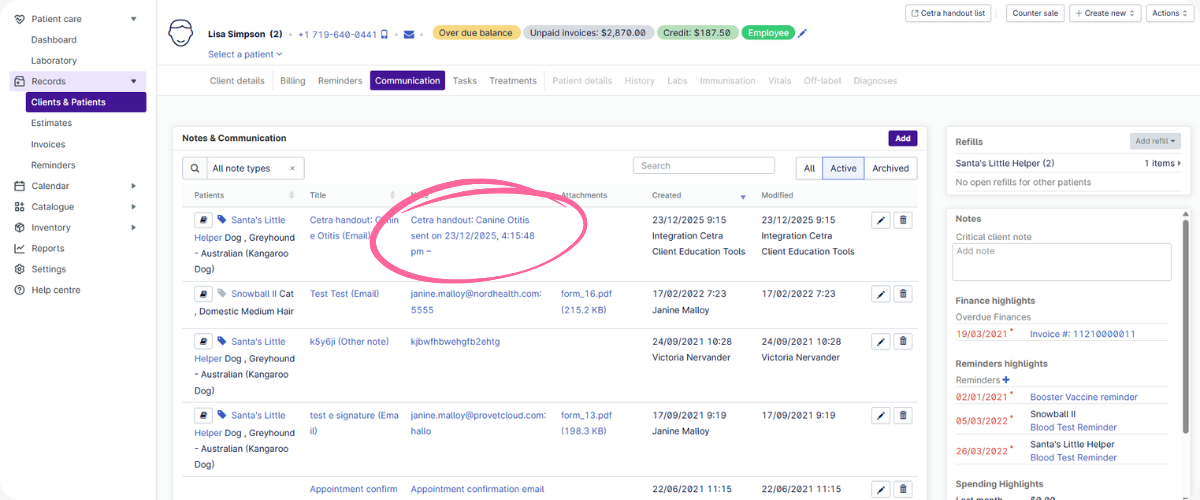
Task: Open the Create new dropdown
Action: (x=1105, y=13)
